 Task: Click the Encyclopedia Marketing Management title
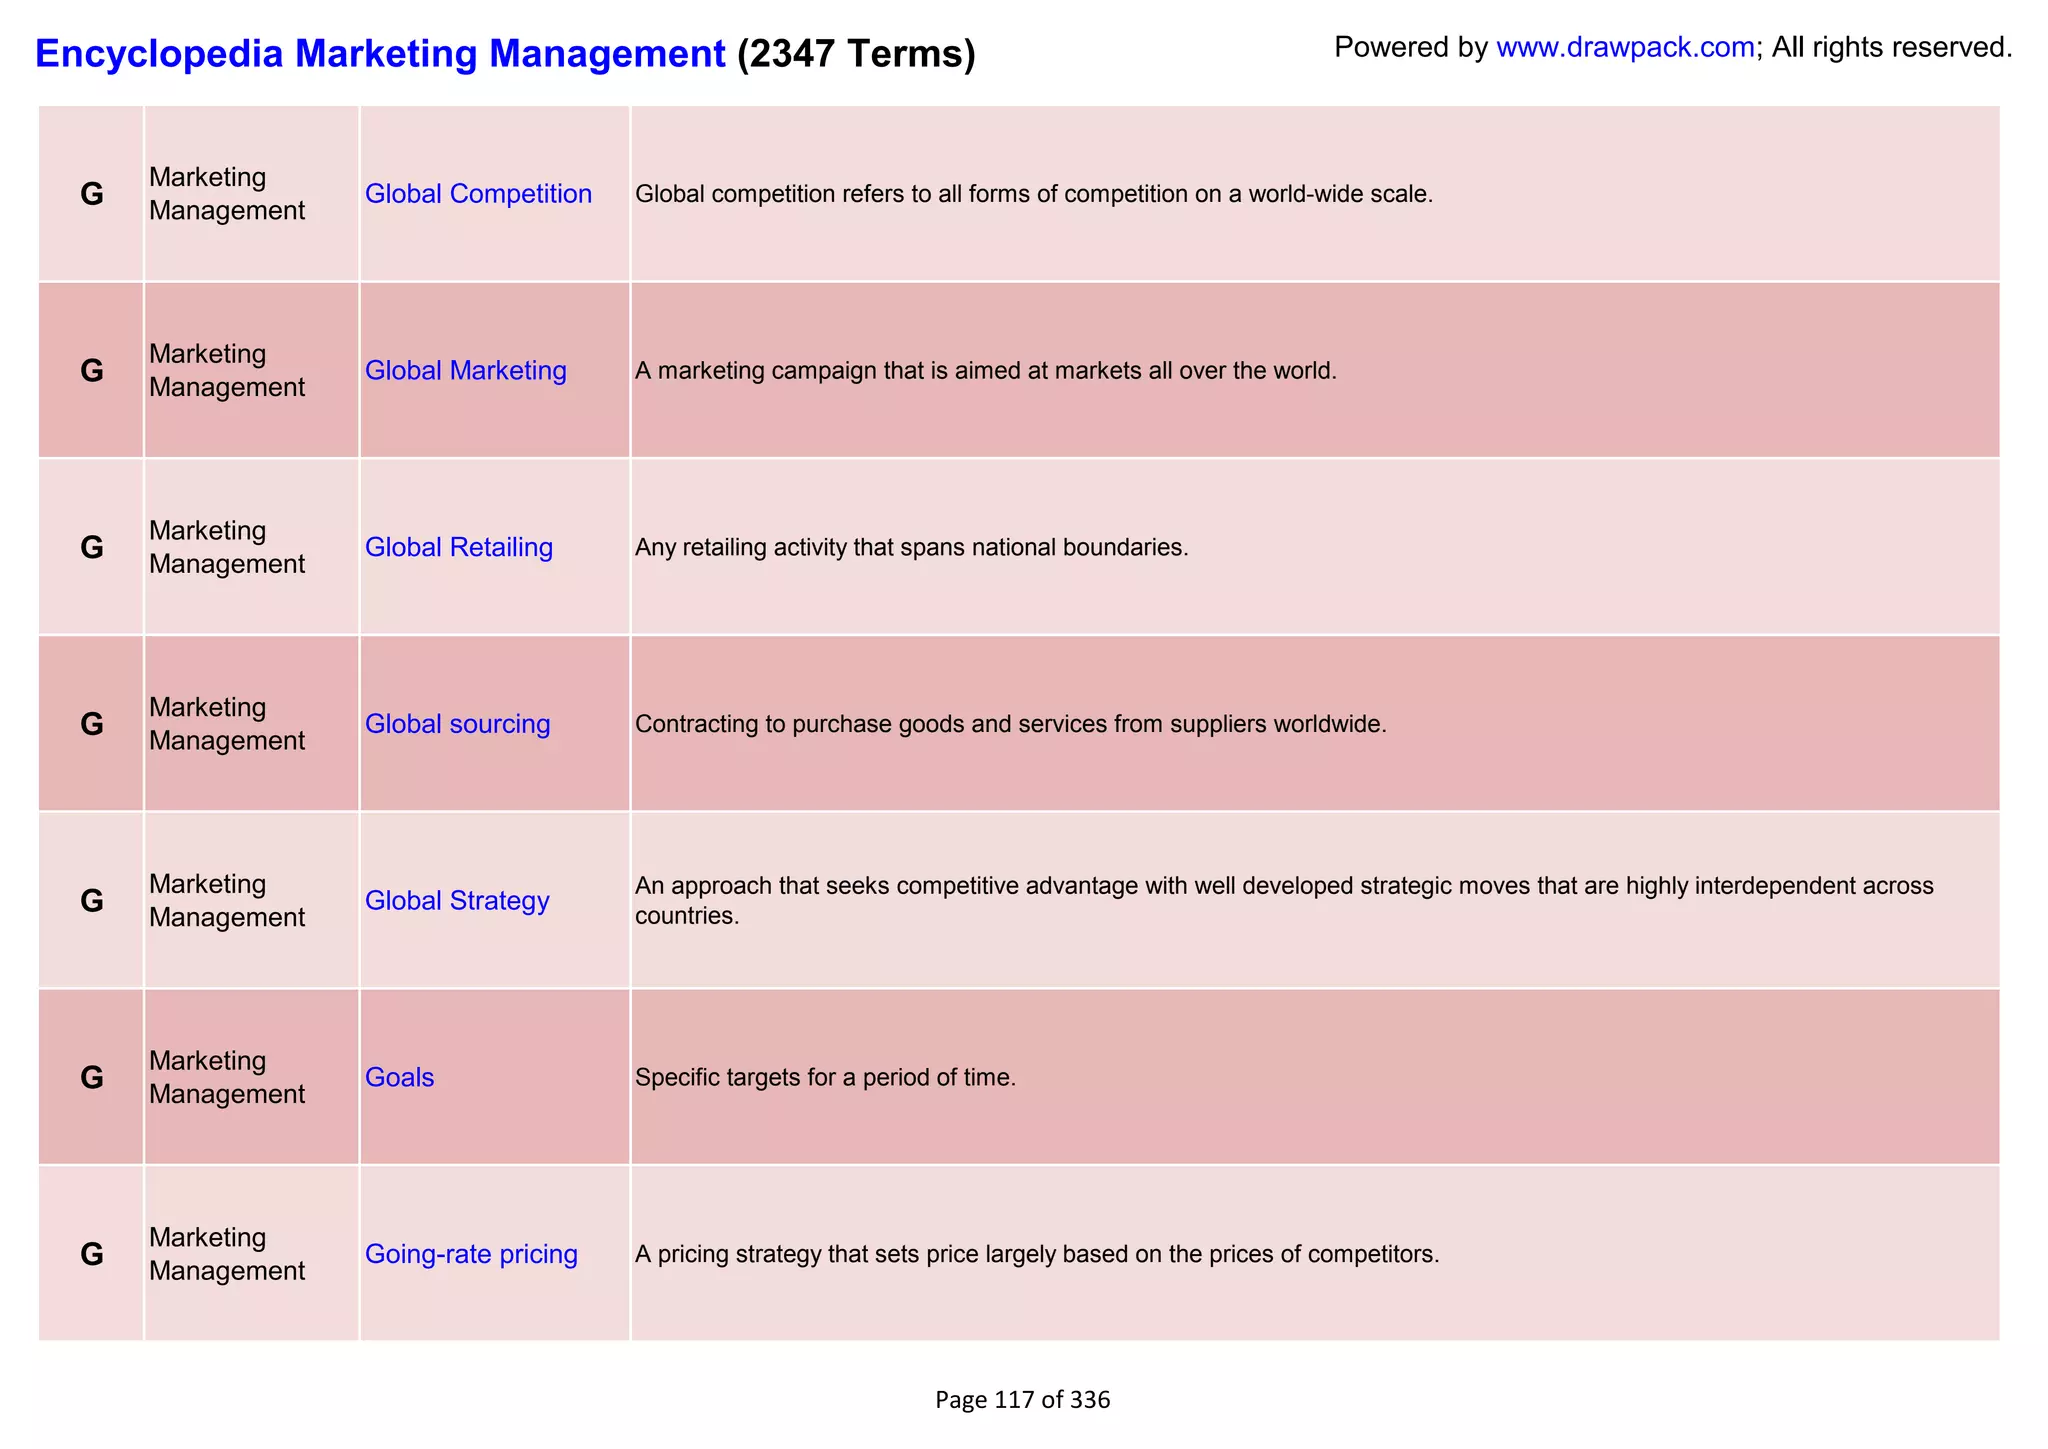click(x=380, y=53)
